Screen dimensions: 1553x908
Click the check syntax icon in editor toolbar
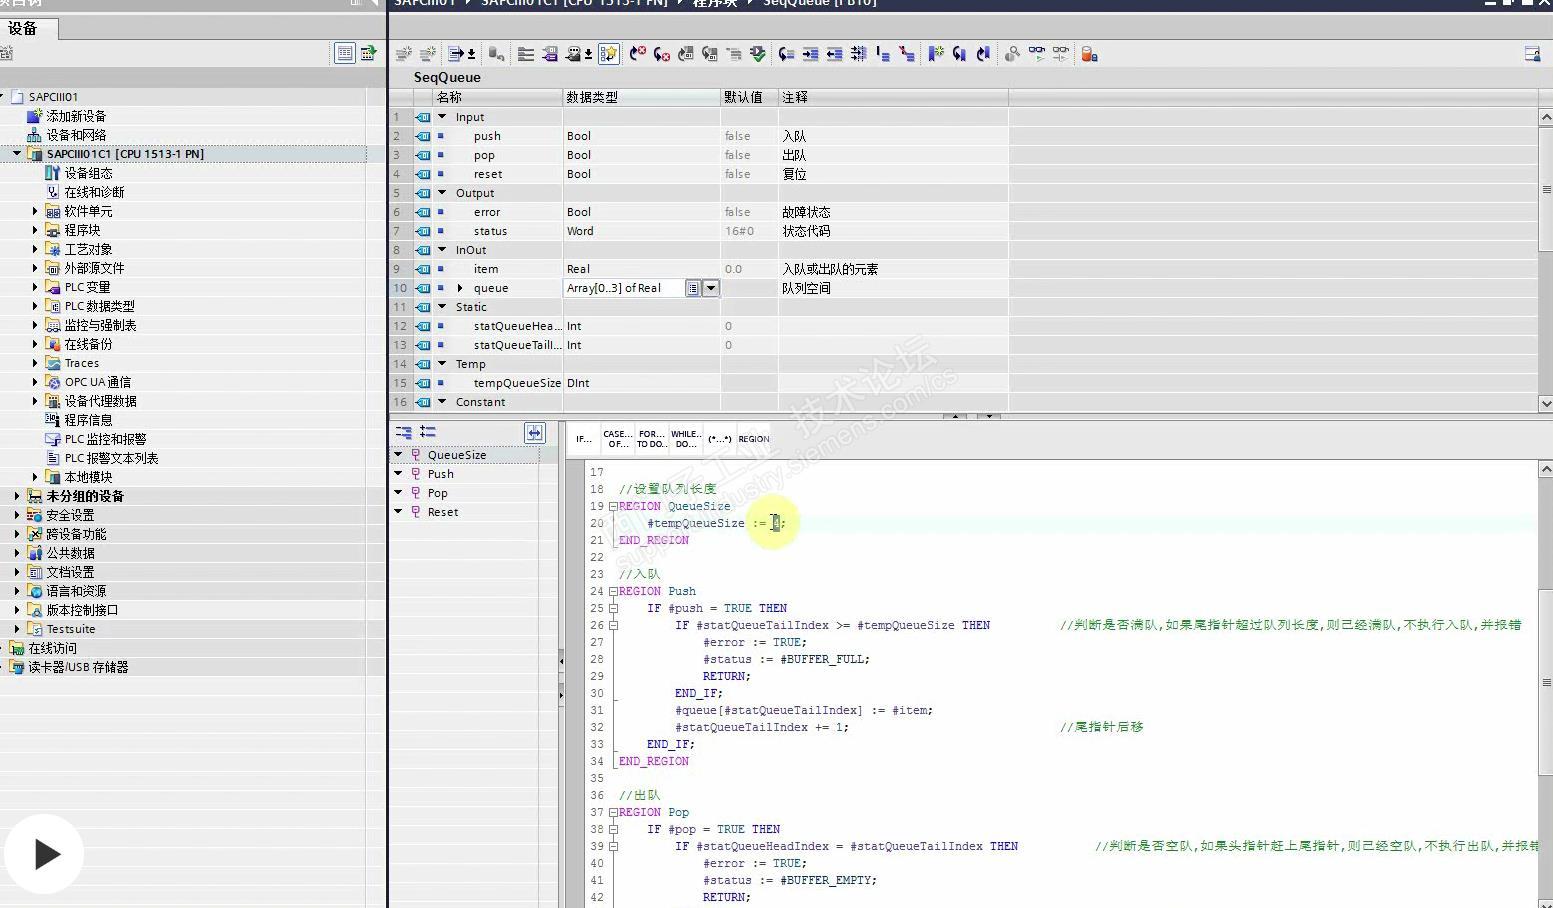[758, 54]
